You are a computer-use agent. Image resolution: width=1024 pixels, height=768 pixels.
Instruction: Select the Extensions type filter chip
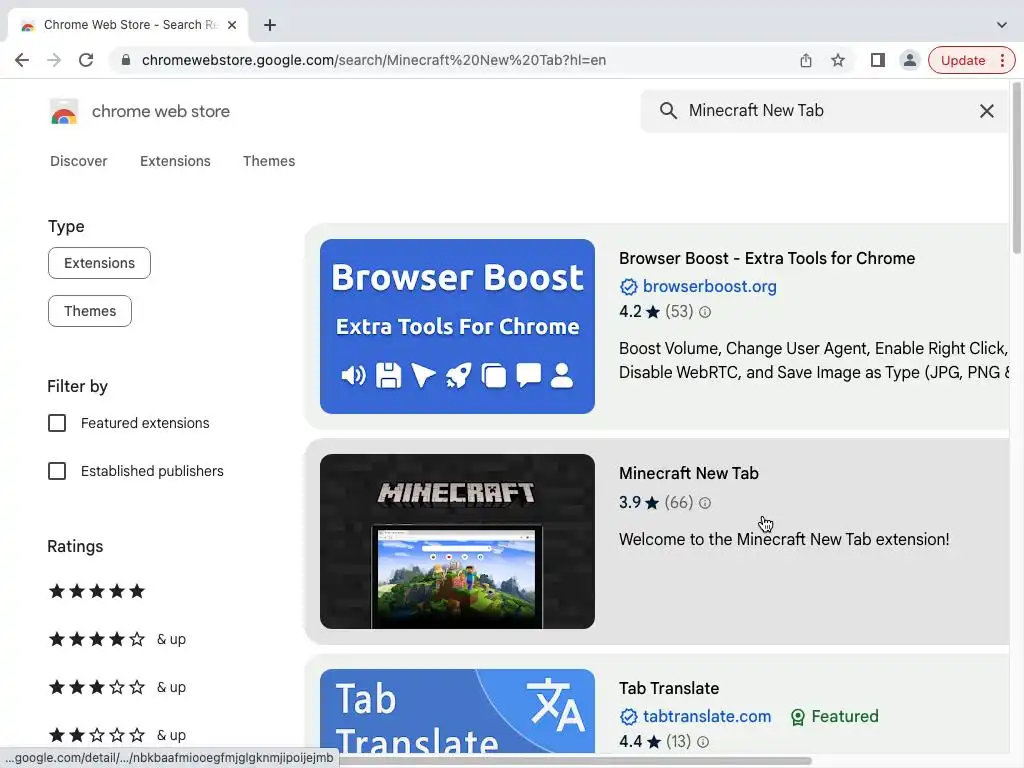click(99, 263)
